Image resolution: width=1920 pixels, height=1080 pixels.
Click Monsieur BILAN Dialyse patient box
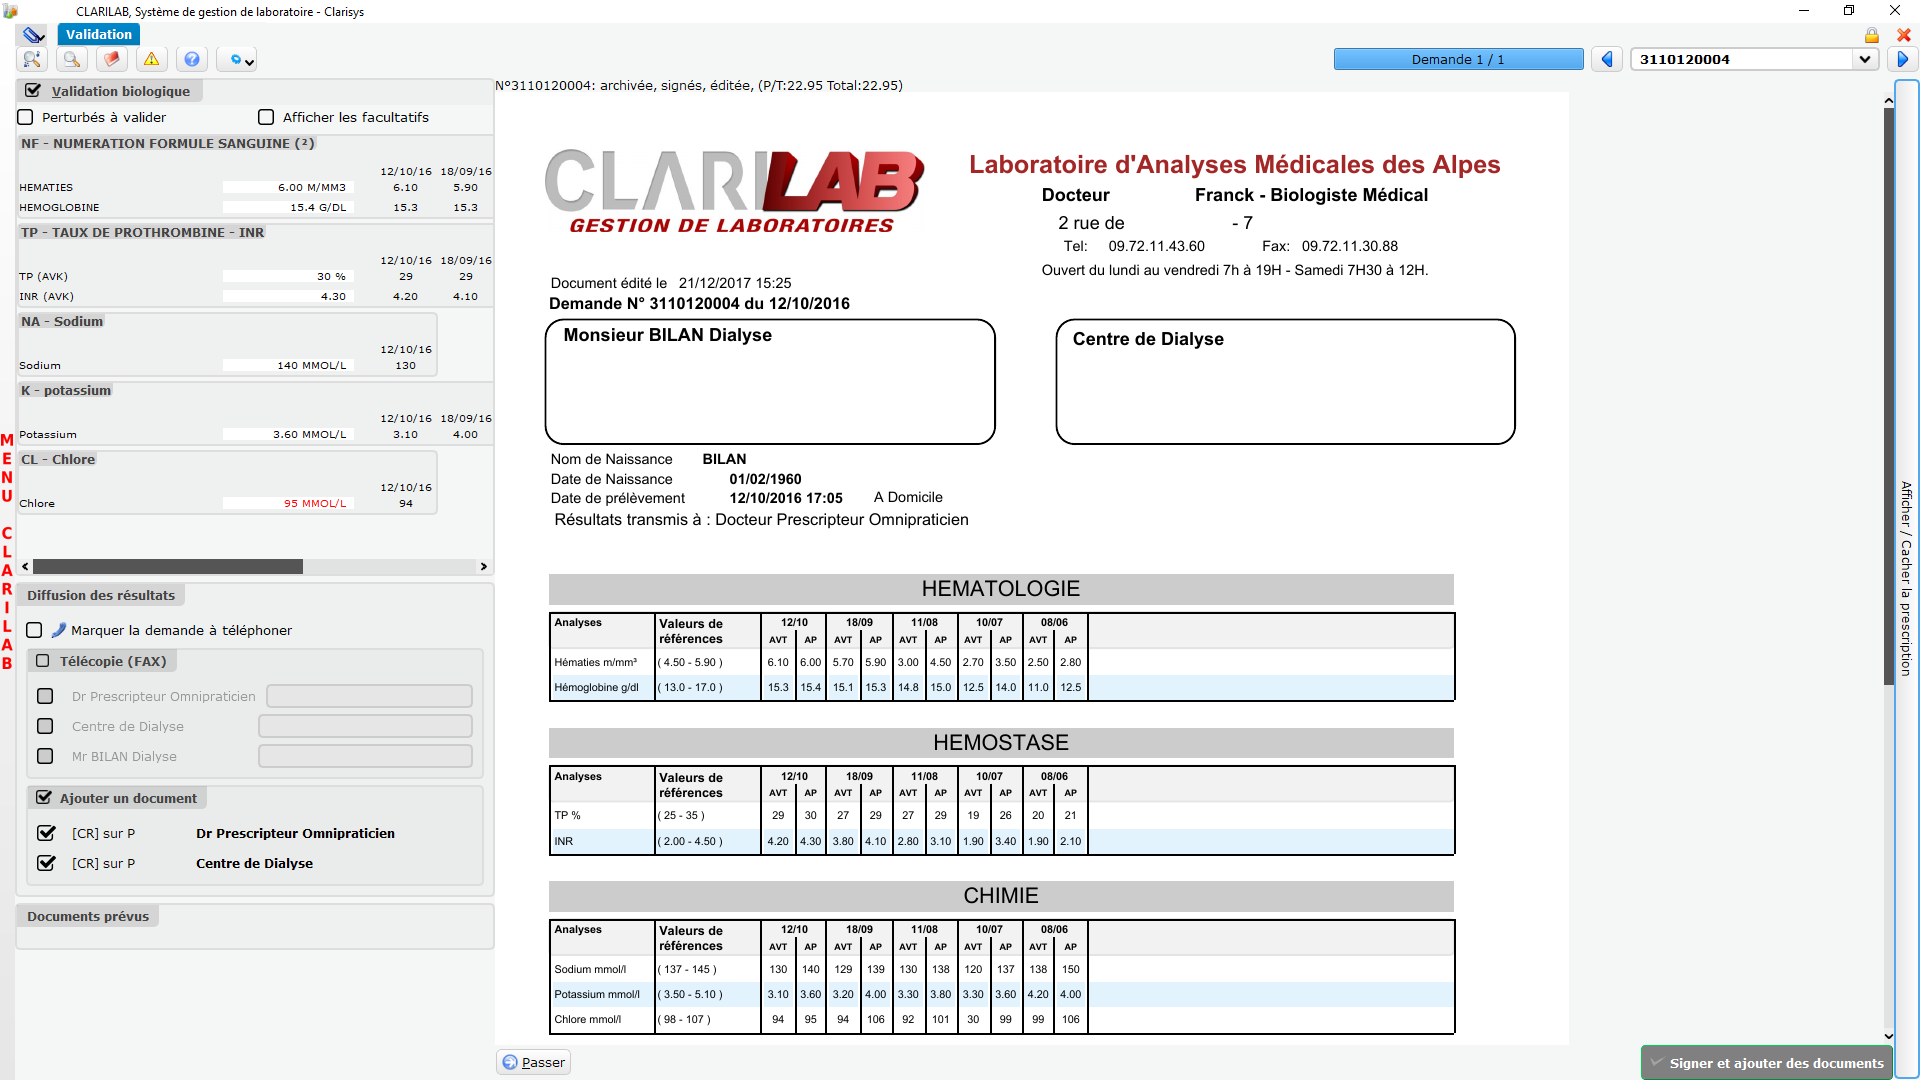coord(770,382)
